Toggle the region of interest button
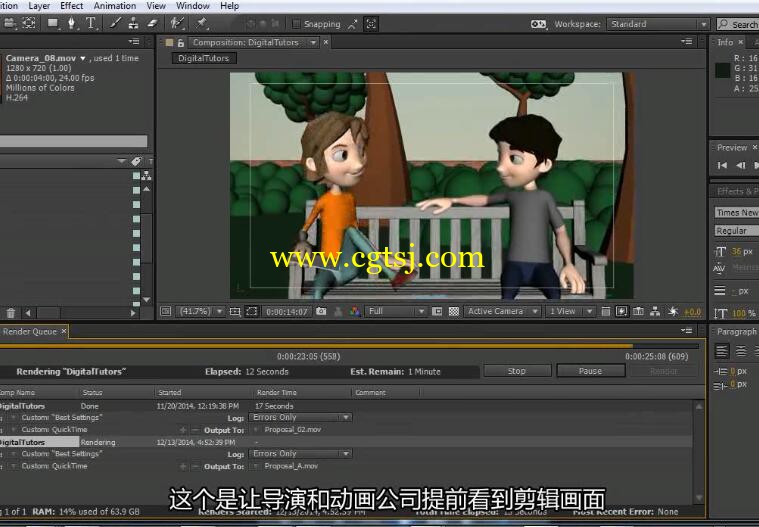 437,311
